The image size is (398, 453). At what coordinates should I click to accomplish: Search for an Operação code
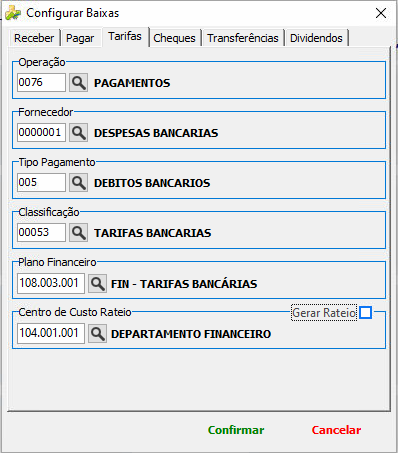(x=78, y=83)
